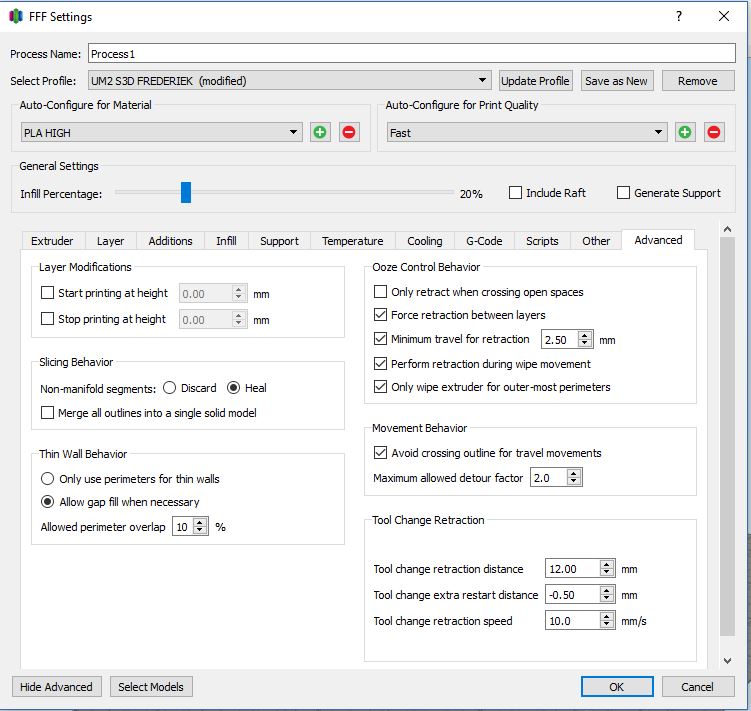This screenshot has height=711, width=751.
Task: Click the help question mark in title bar
Action: click(679, 17)
